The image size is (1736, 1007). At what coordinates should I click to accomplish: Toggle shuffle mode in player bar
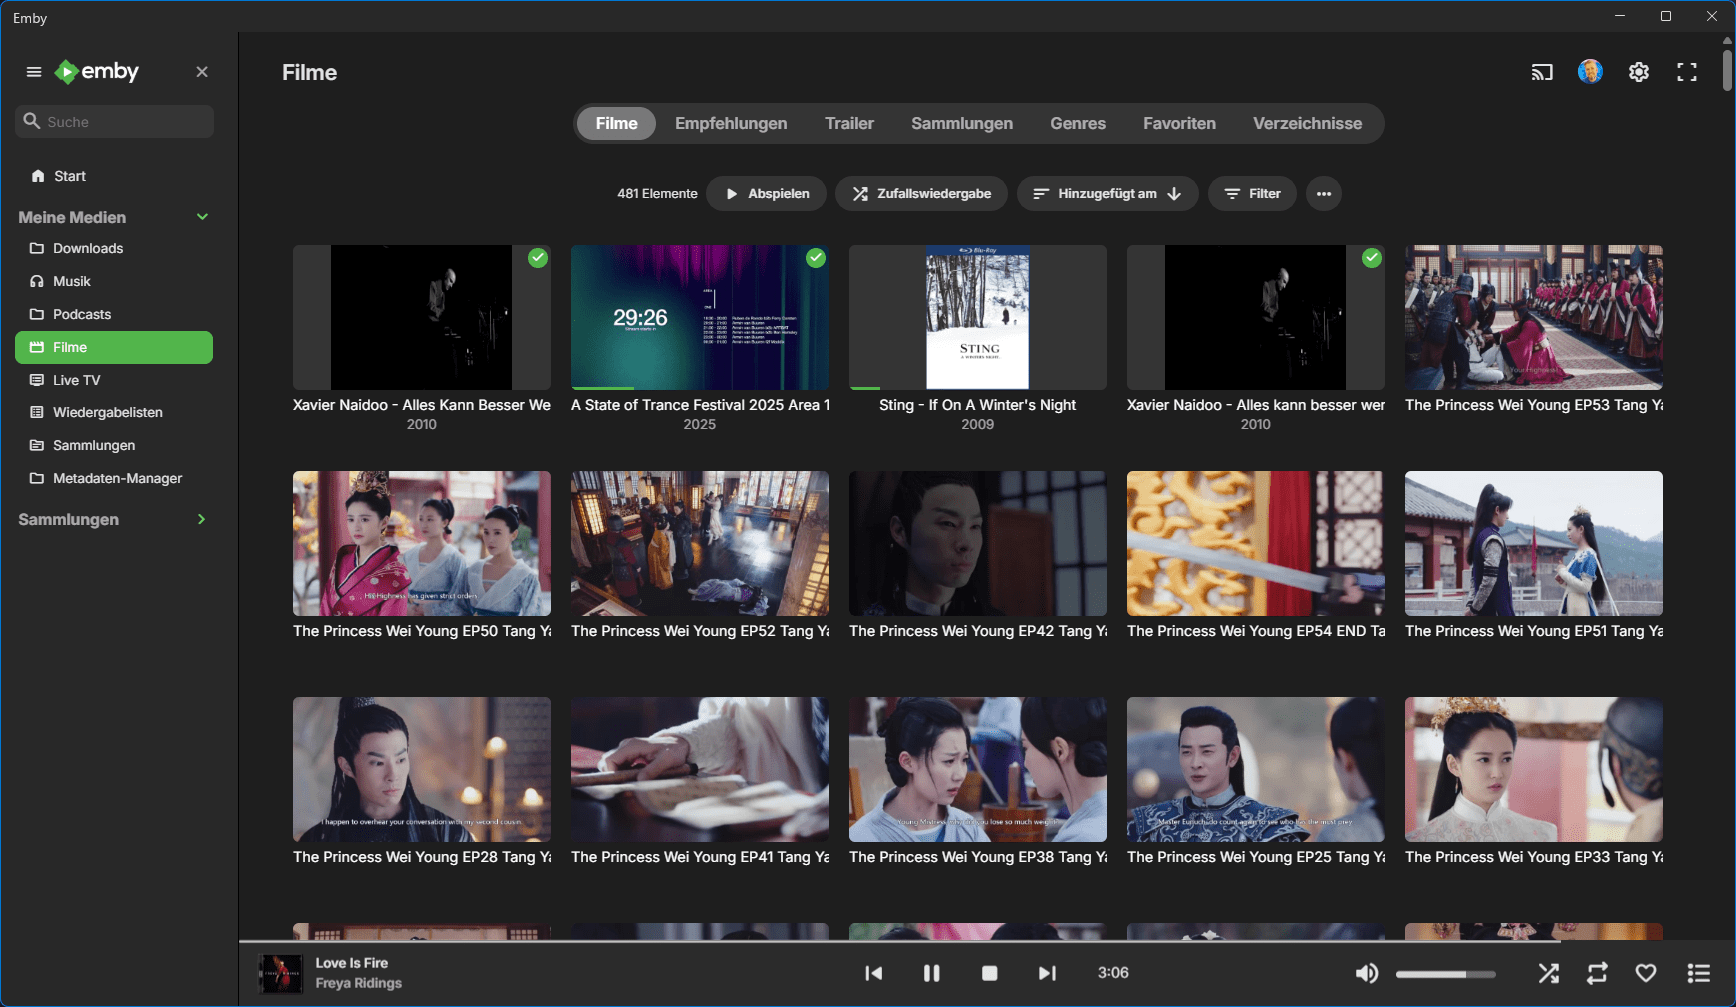tap(1548, 973)
